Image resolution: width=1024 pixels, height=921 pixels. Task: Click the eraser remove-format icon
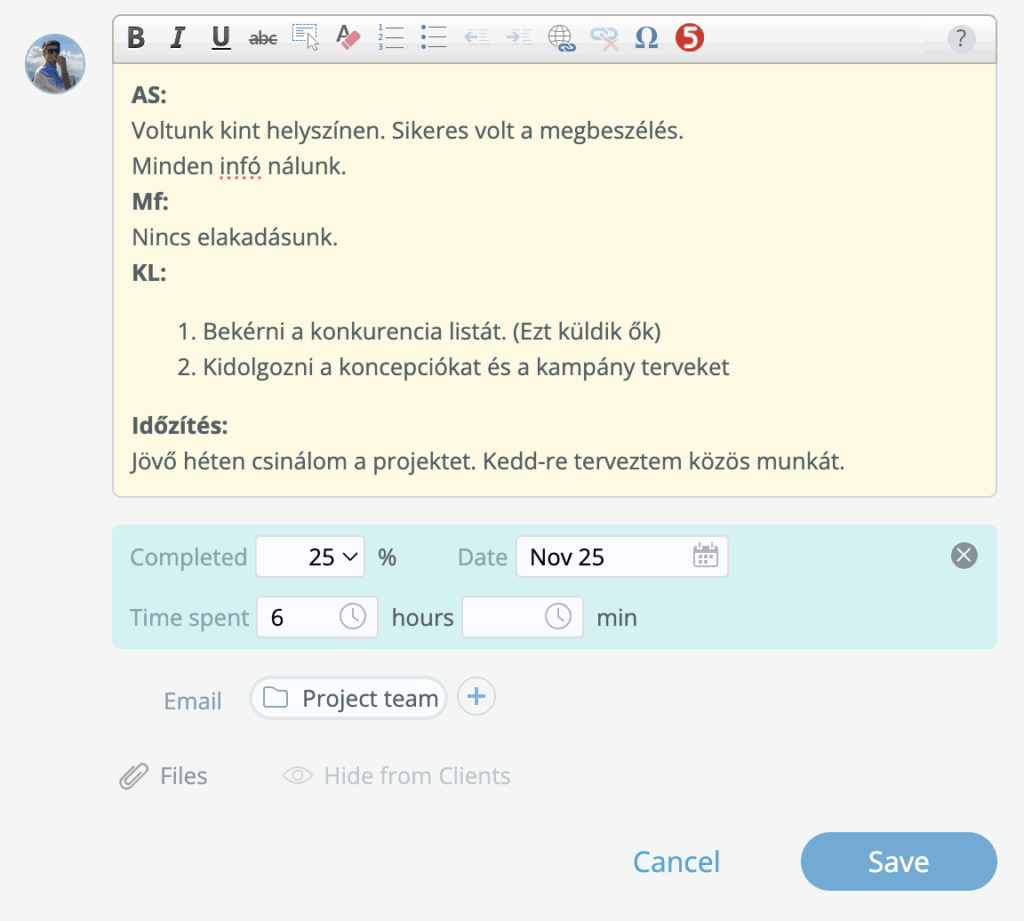pos(347,38)
